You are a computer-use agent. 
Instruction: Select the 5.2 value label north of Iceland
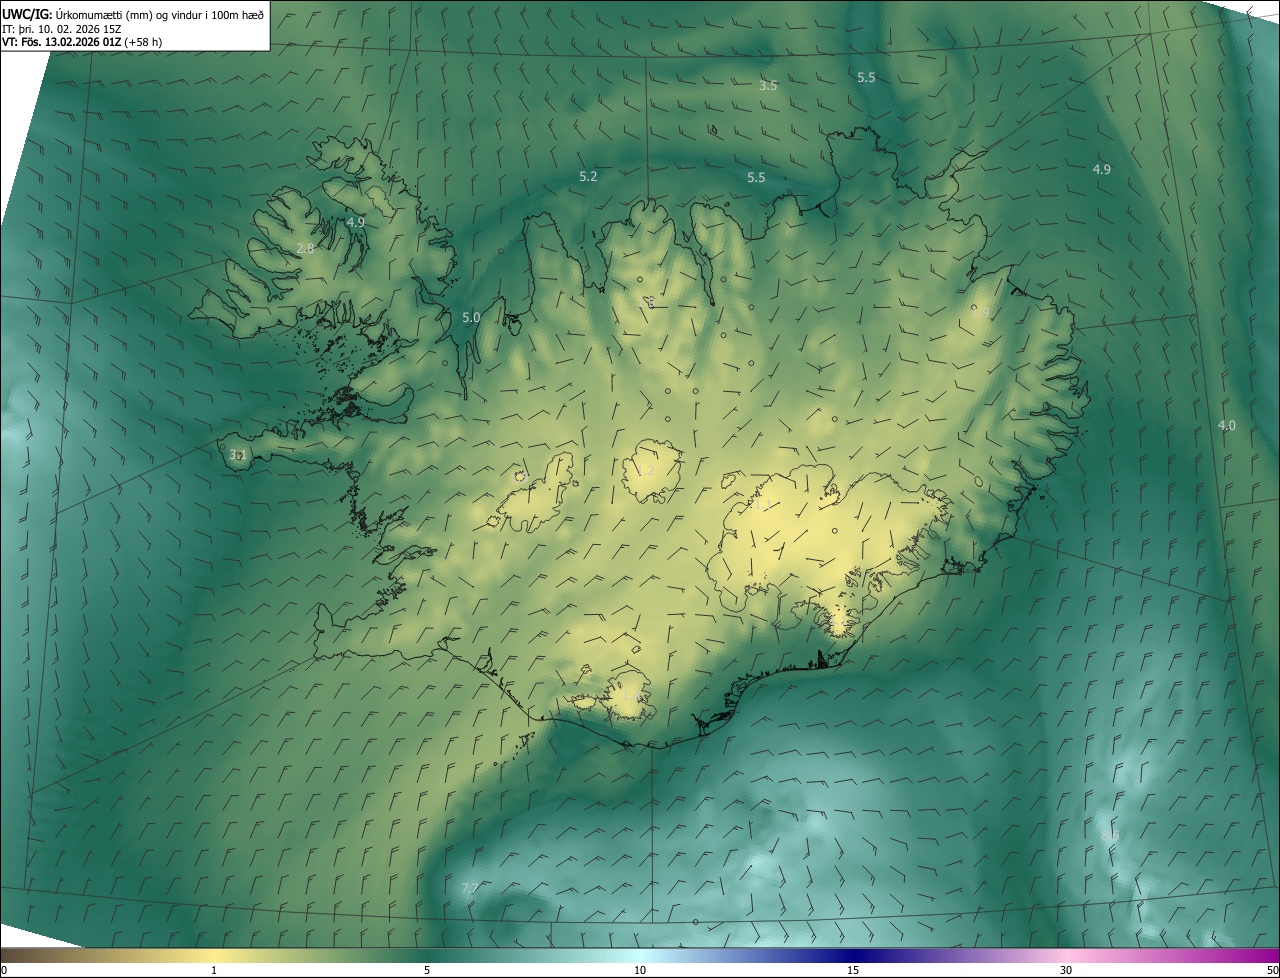pyautogui.click(x=588, y=177)
